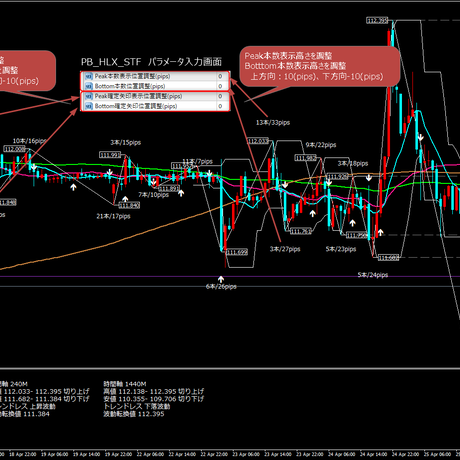
Task: Edit the Bottom確定矢印位置調整 value field
Action: click(x=222, y=106)
